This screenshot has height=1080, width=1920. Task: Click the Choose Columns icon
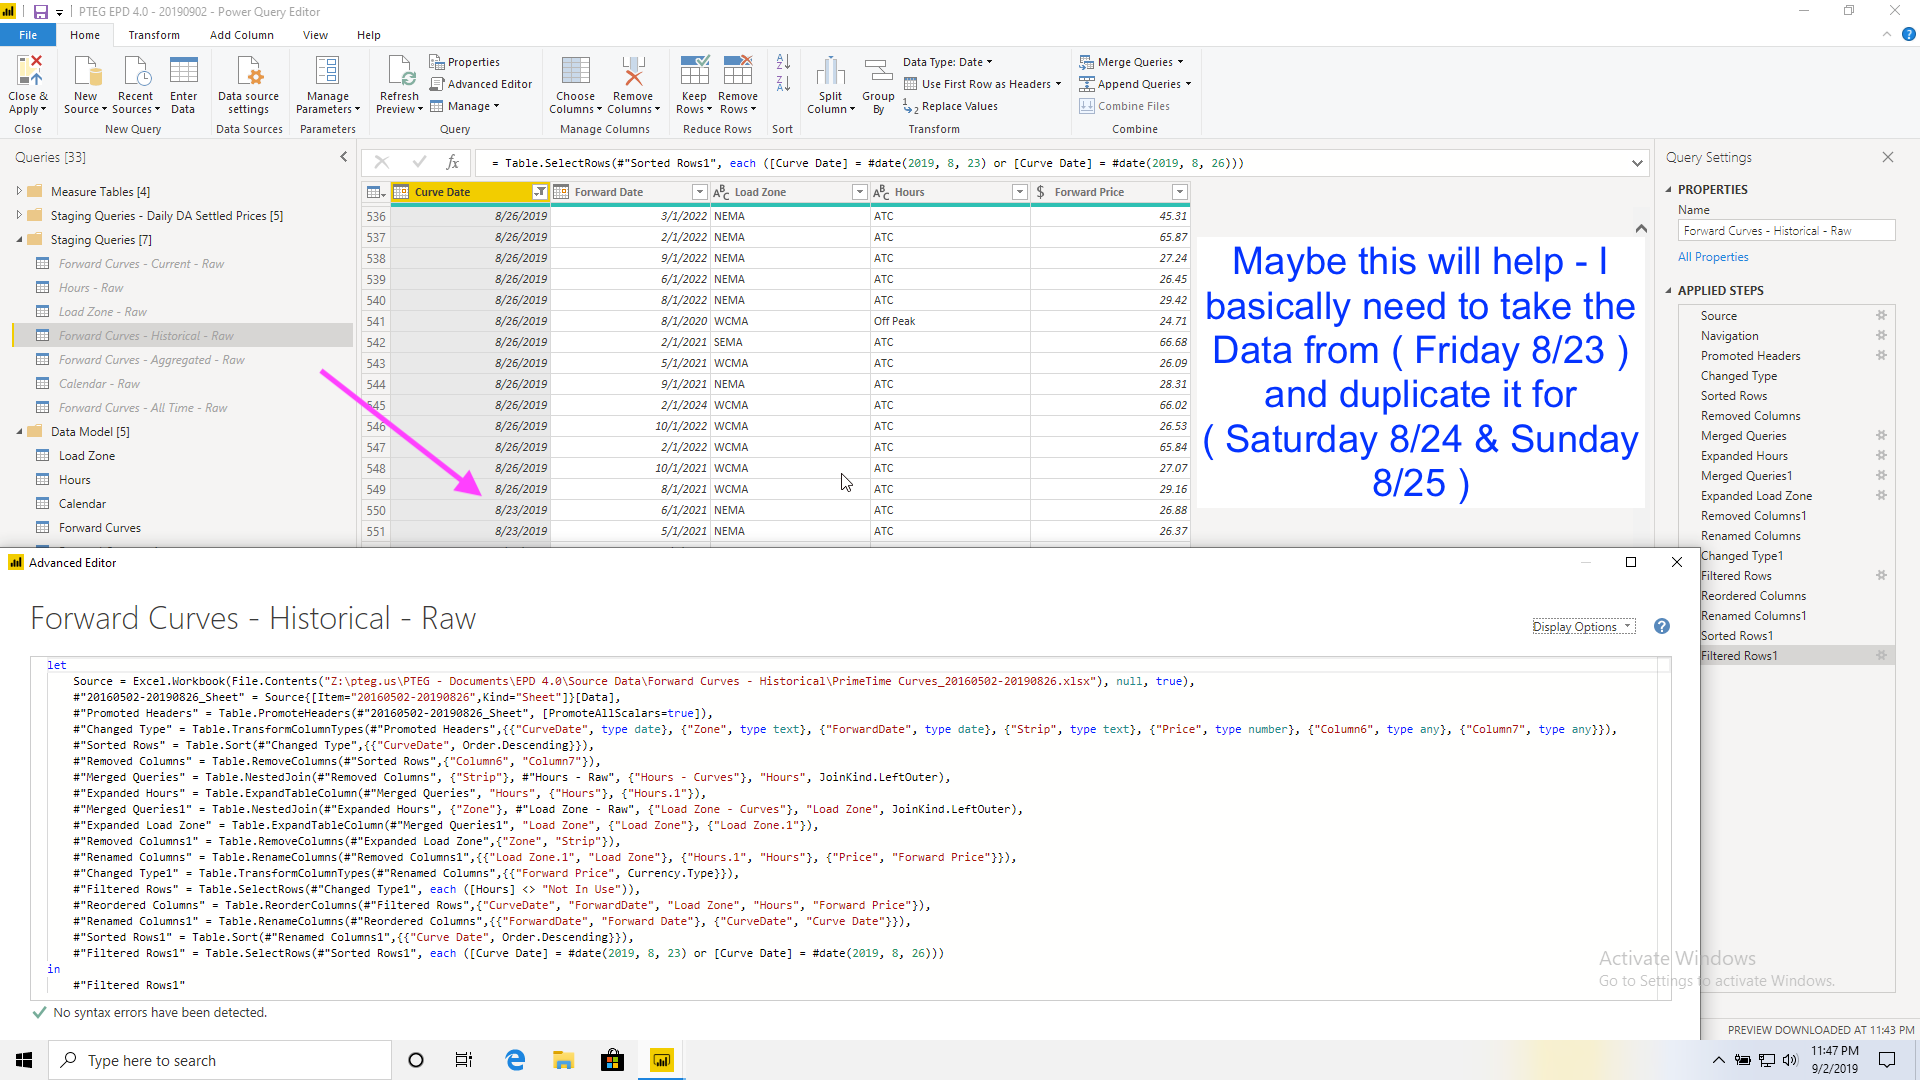point(575,72)
